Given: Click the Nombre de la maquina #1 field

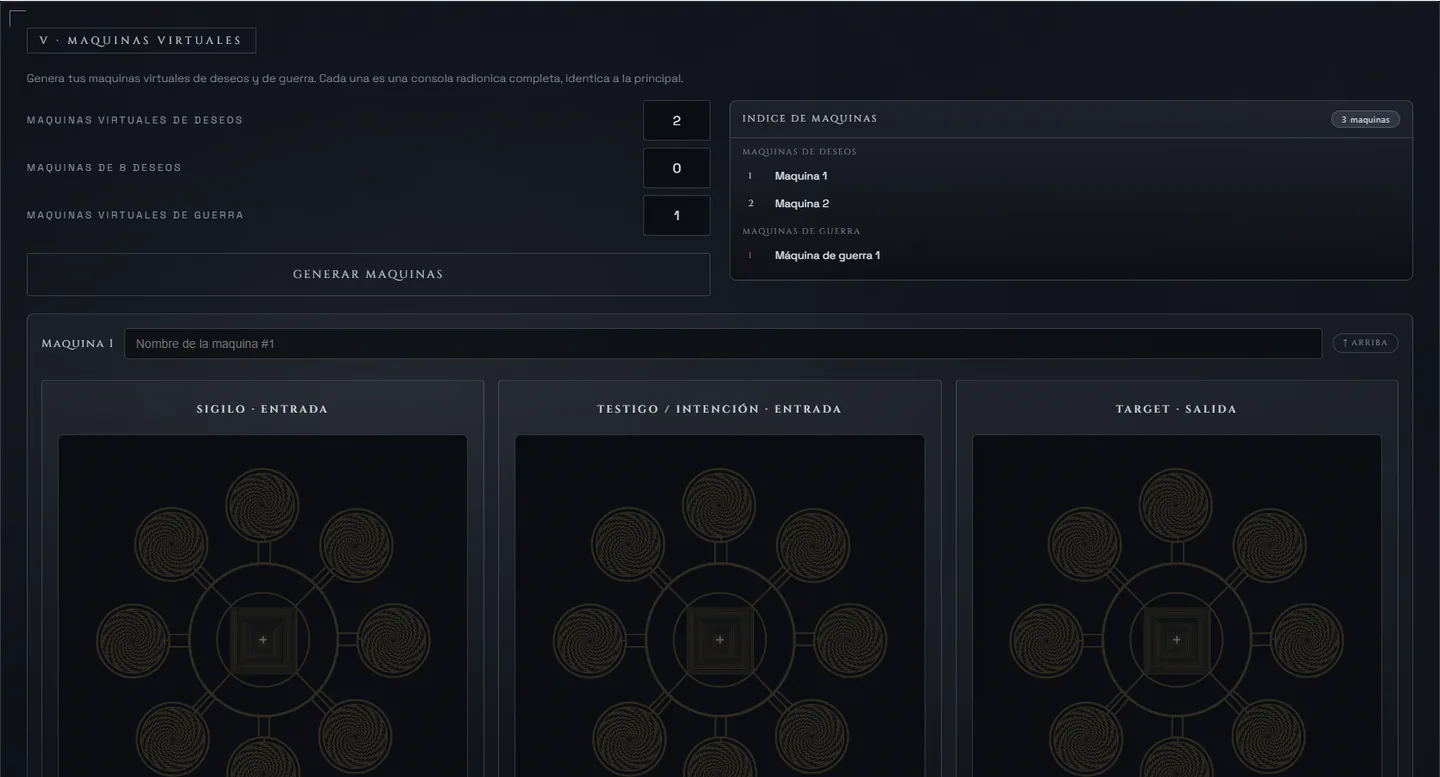Looking at the screenshot, I should point(723,343).
